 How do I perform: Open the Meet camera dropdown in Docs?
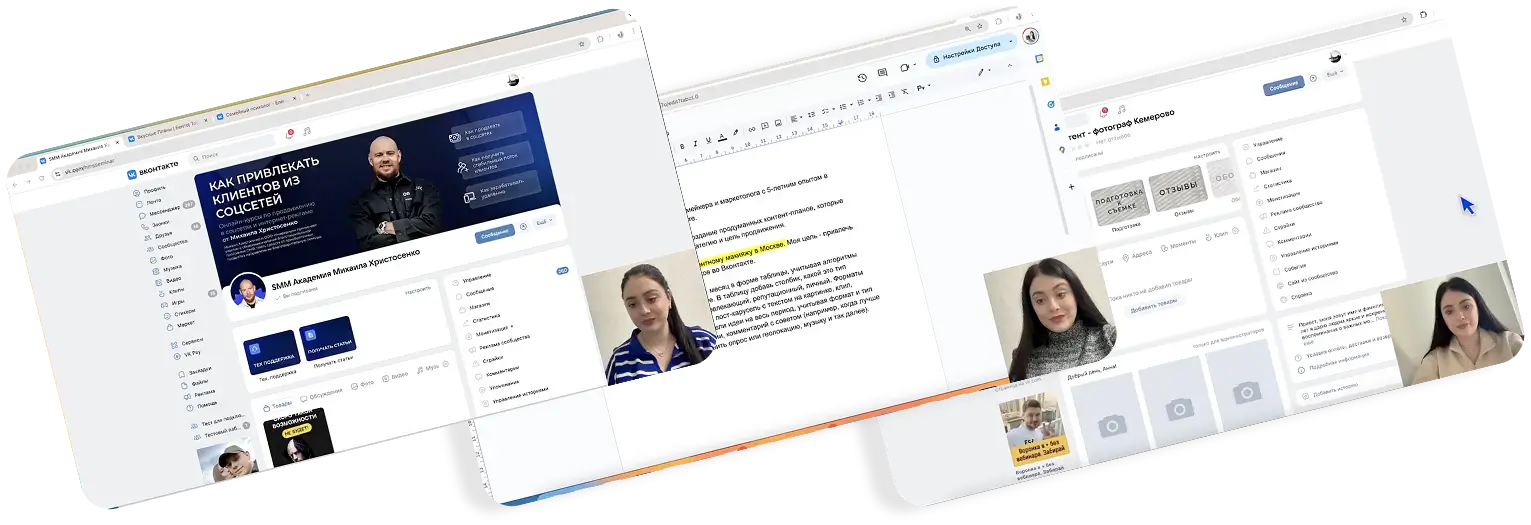pos(908,66)
